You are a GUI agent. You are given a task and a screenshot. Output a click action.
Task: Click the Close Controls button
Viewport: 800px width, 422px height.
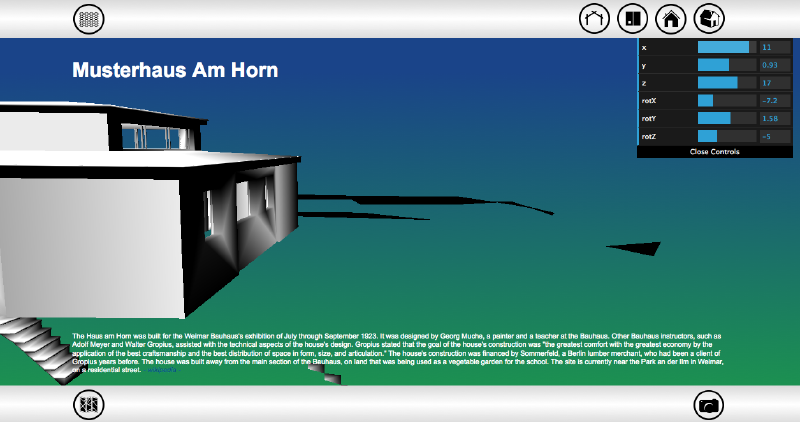[715, 152]
